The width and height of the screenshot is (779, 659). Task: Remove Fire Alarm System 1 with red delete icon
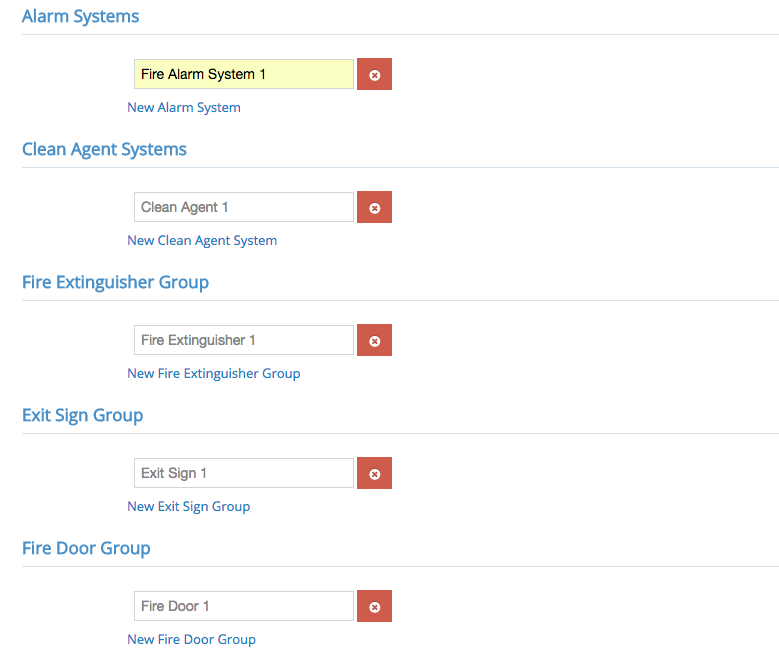(374, 74)
